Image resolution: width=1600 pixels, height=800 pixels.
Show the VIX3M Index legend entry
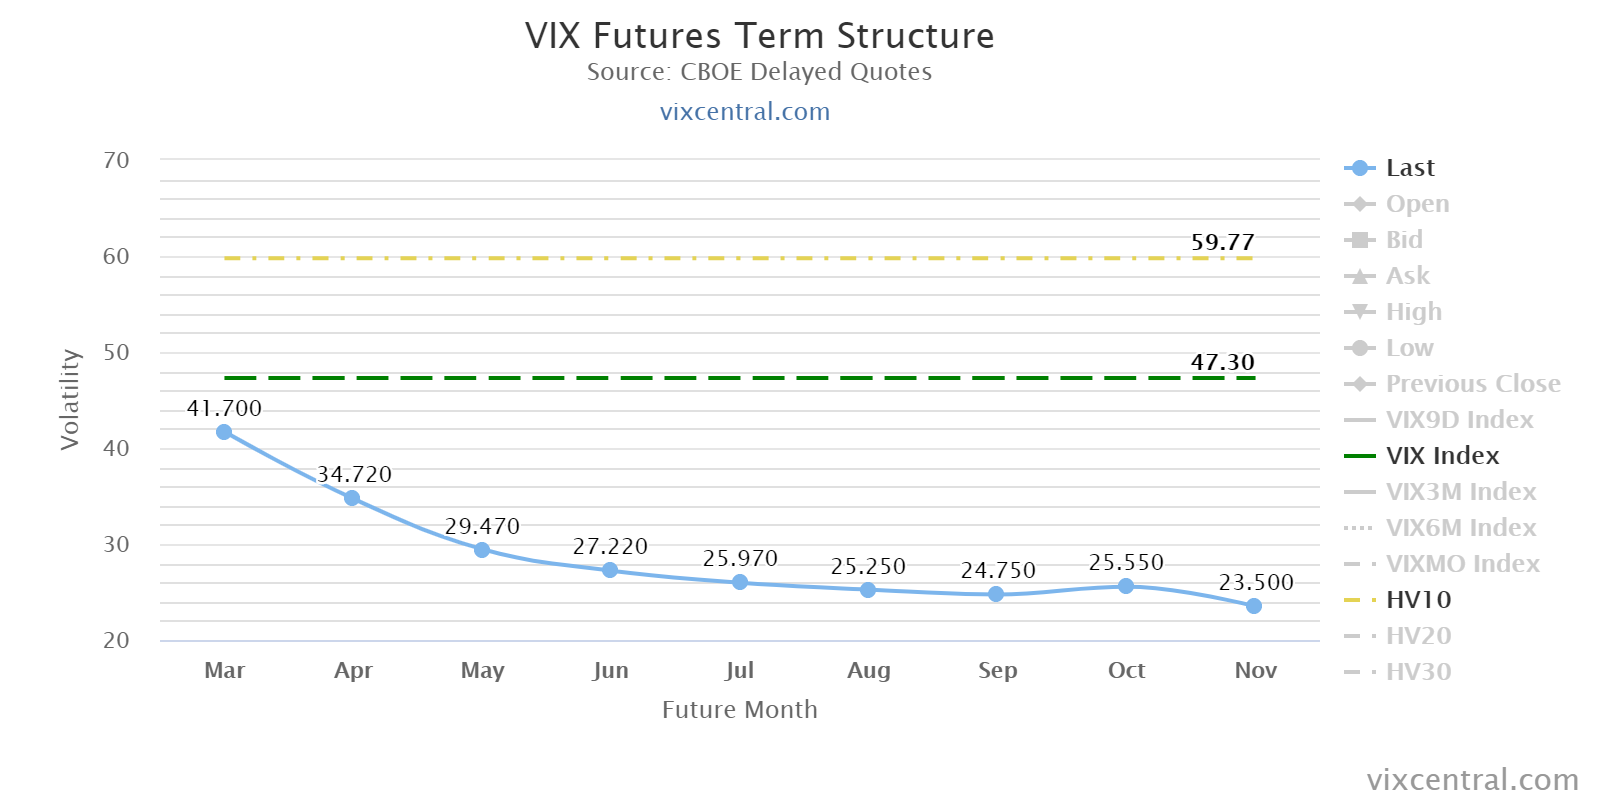point(1460,492)
